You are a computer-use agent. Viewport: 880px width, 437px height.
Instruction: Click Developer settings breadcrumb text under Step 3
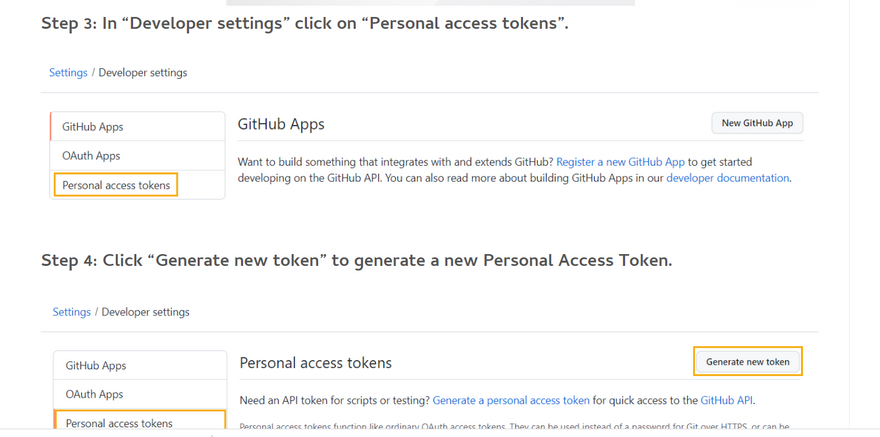pos(143,73)
